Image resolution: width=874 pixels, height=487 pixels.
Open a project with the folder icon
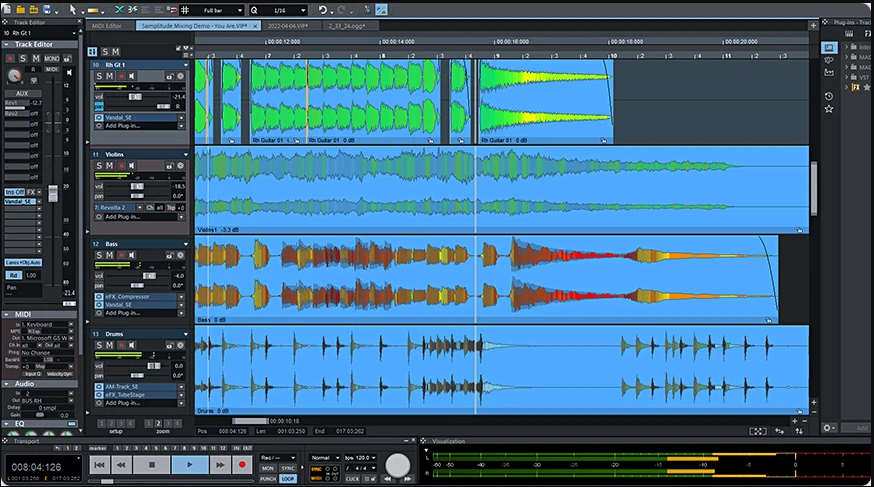21,9
